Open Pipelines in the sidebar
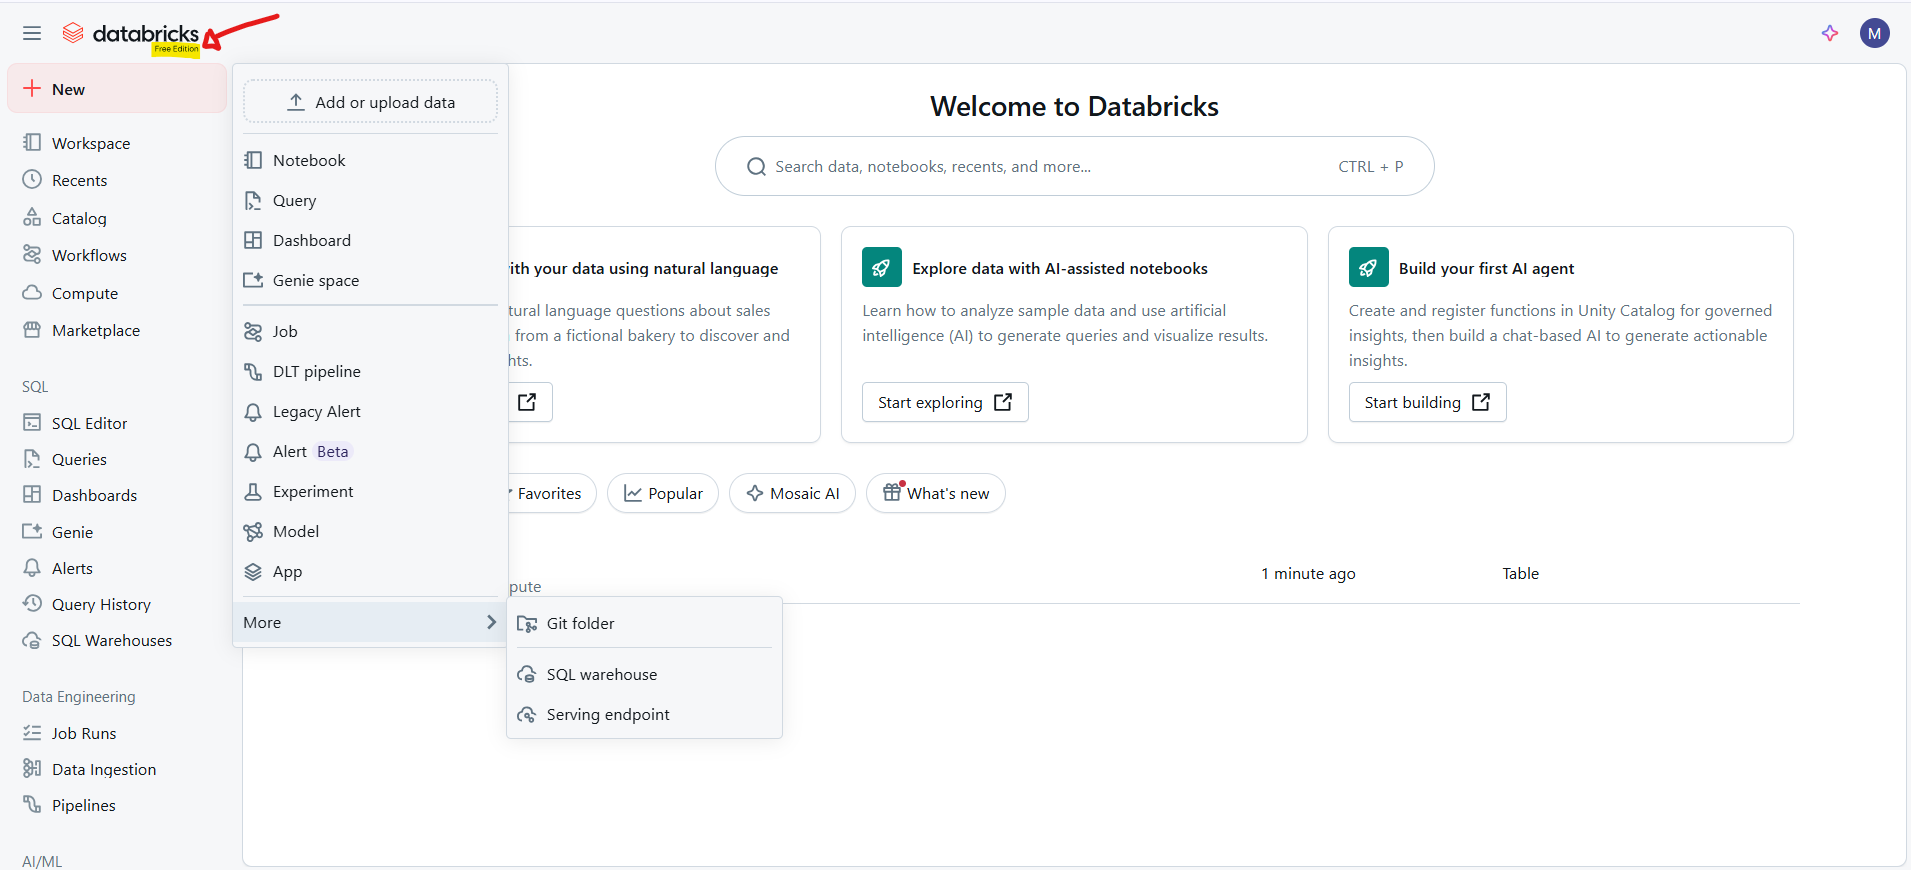The height and width of the screenshot is (870, 1911). point(83,805)
